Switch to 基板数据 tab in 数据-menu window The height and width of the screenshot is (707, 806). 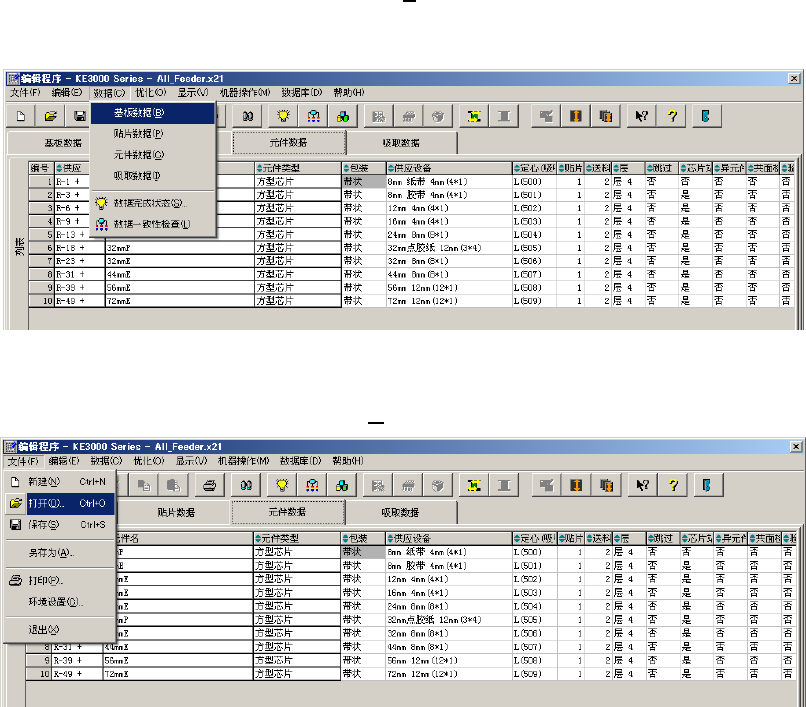click(63, 143)
